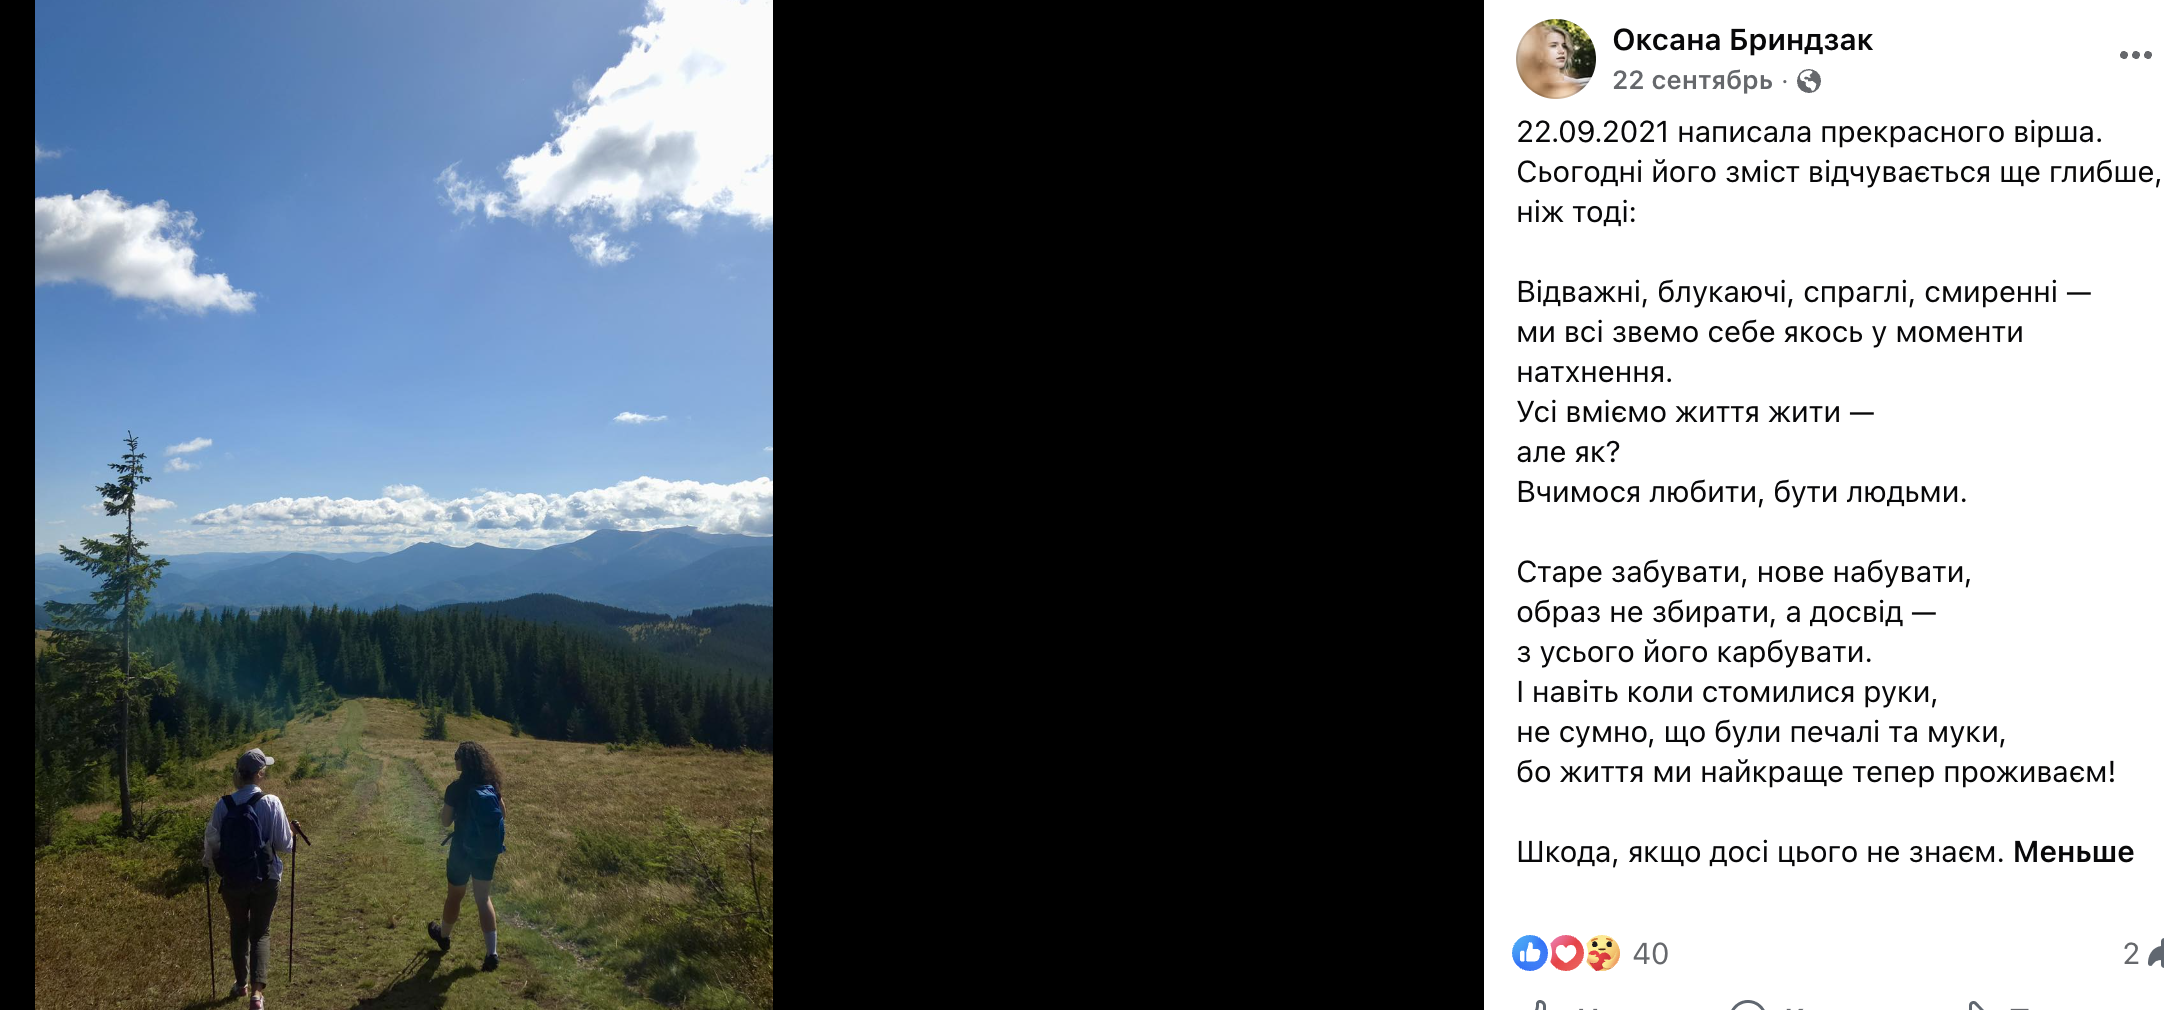Screen dimensions: 2164x1010
Task: Click the mountain hiking photo
Action: (404, 505)
